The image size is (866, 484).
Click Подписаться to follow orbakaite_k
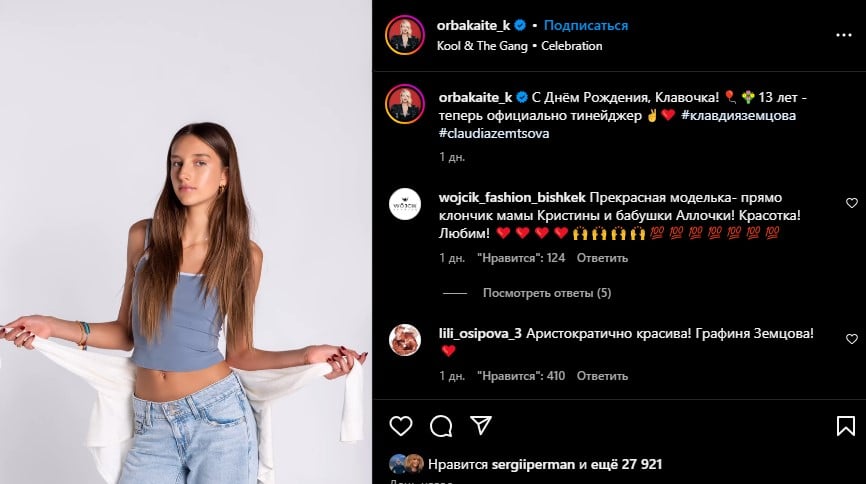(586, 25)
